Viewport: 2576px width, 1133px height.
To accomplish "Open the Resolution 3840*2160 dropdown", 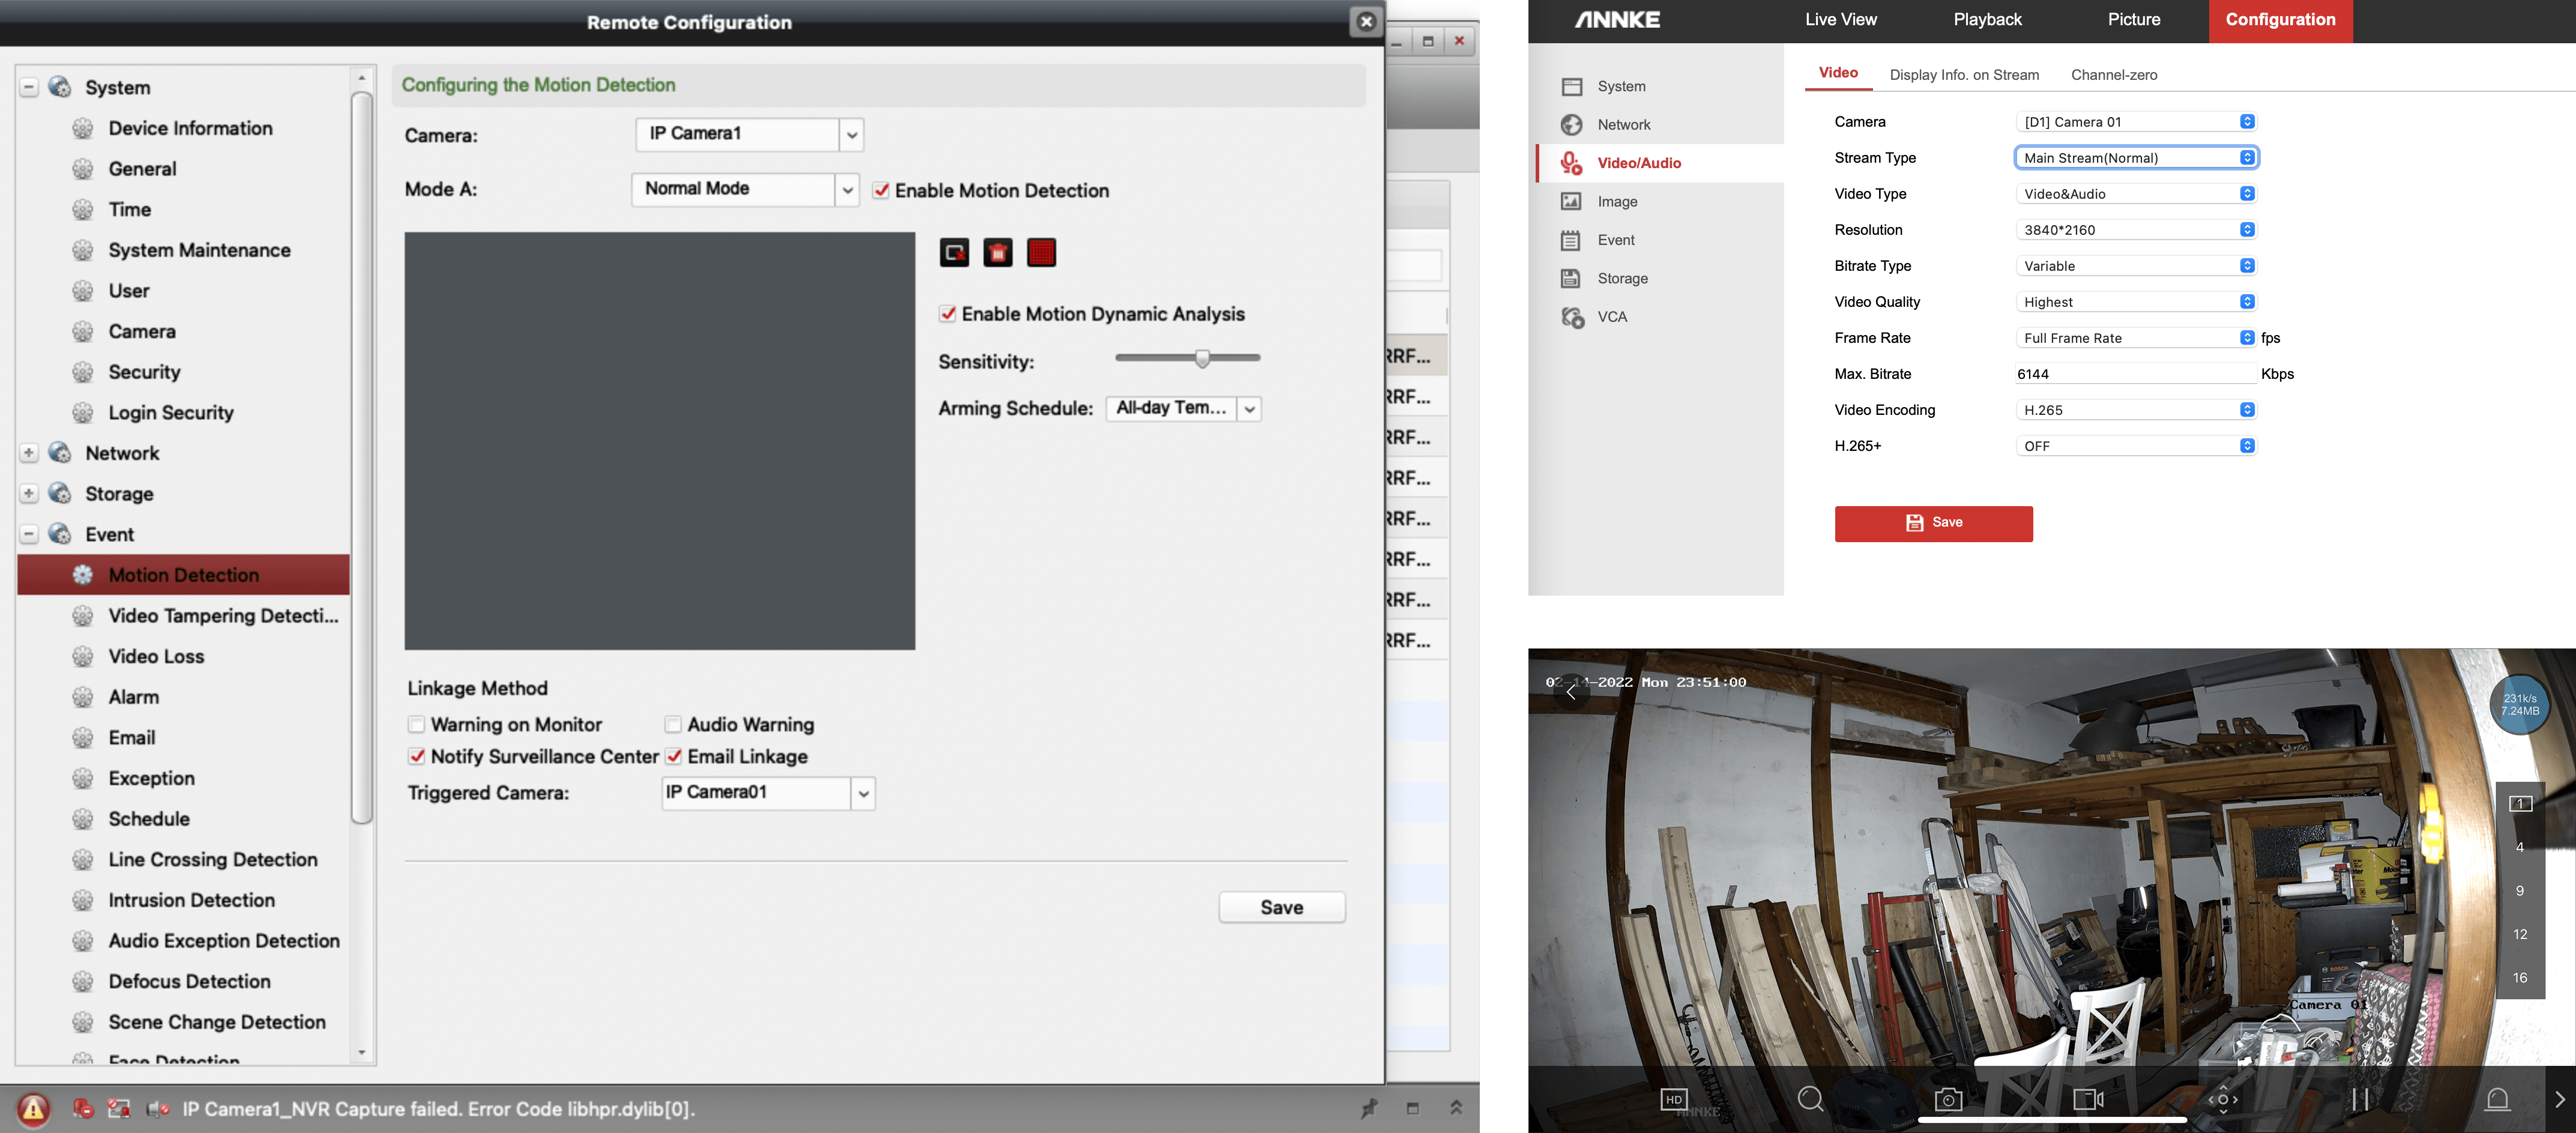I will click(2136, 230).
